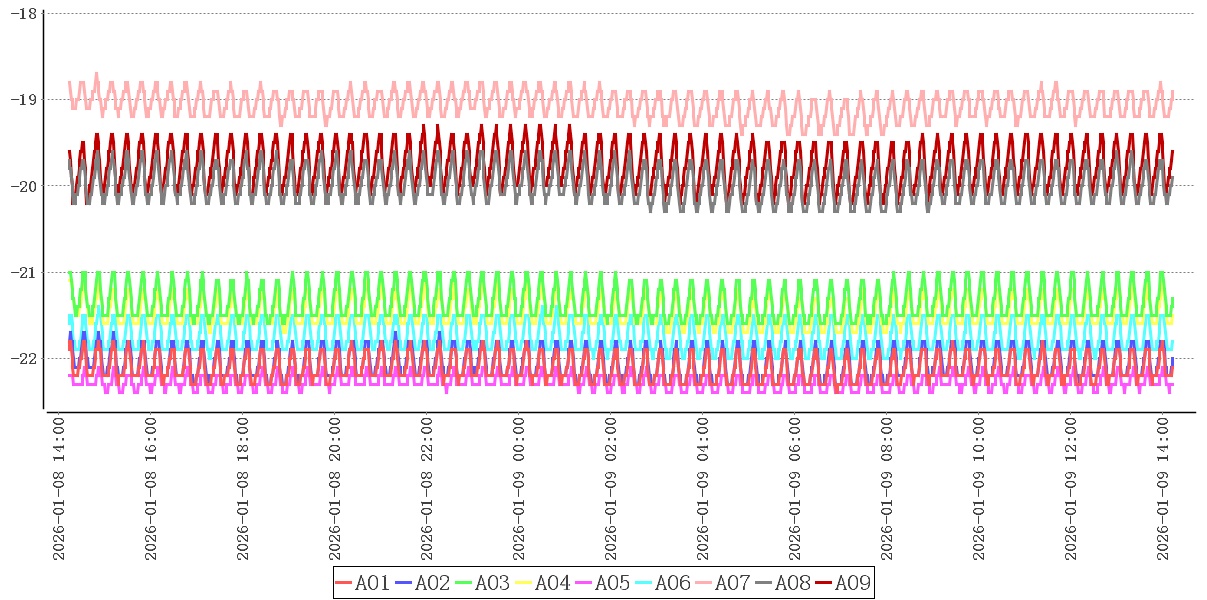Viewport: 1207px width, 600px height.
Task: Click the 2026-01-09 12:00 time label
Action: (1071, 488)
